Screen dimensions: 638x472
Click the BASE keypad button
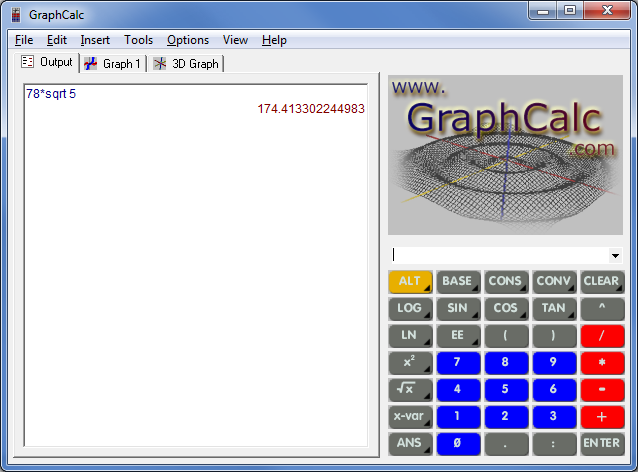pos(458,282)
